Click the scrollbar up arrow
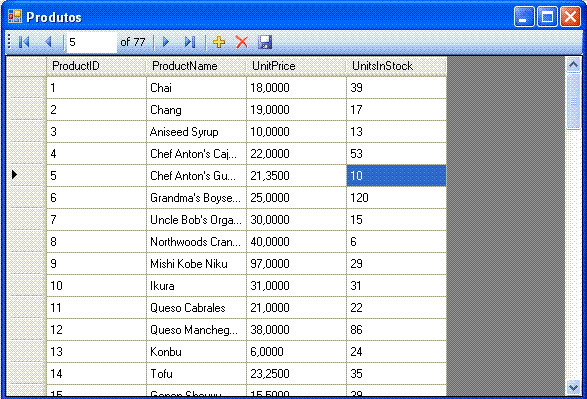587x399 pixels. point(573,65)
